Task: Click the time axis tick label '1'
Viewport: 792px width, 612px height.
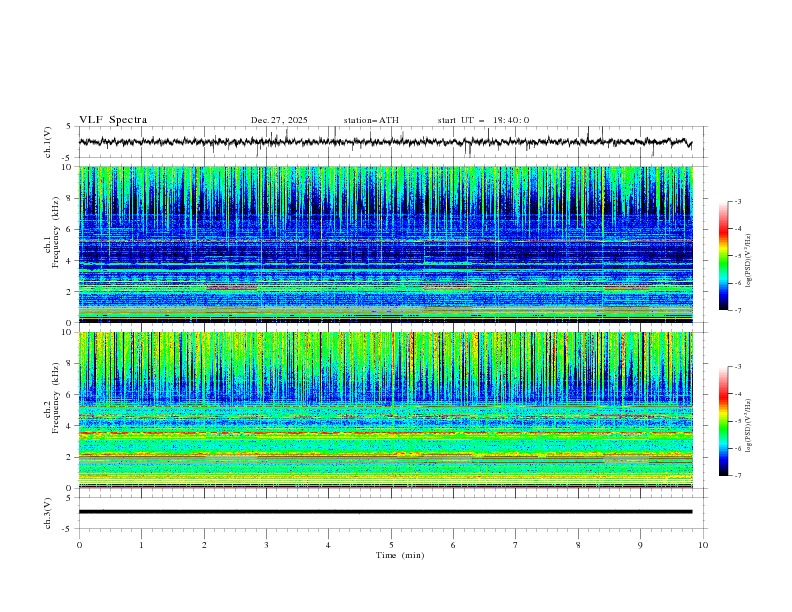Action: [141, 545]
